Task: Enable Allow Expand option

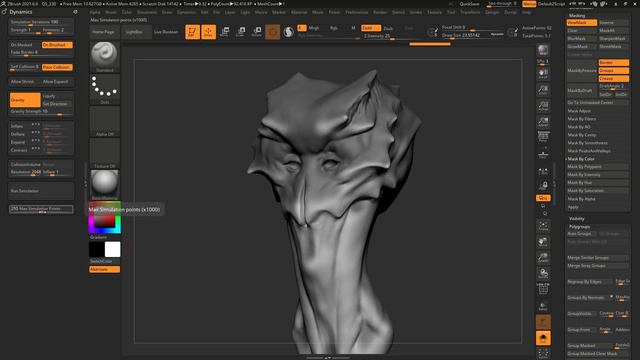Action: click(x=57, y=82)
